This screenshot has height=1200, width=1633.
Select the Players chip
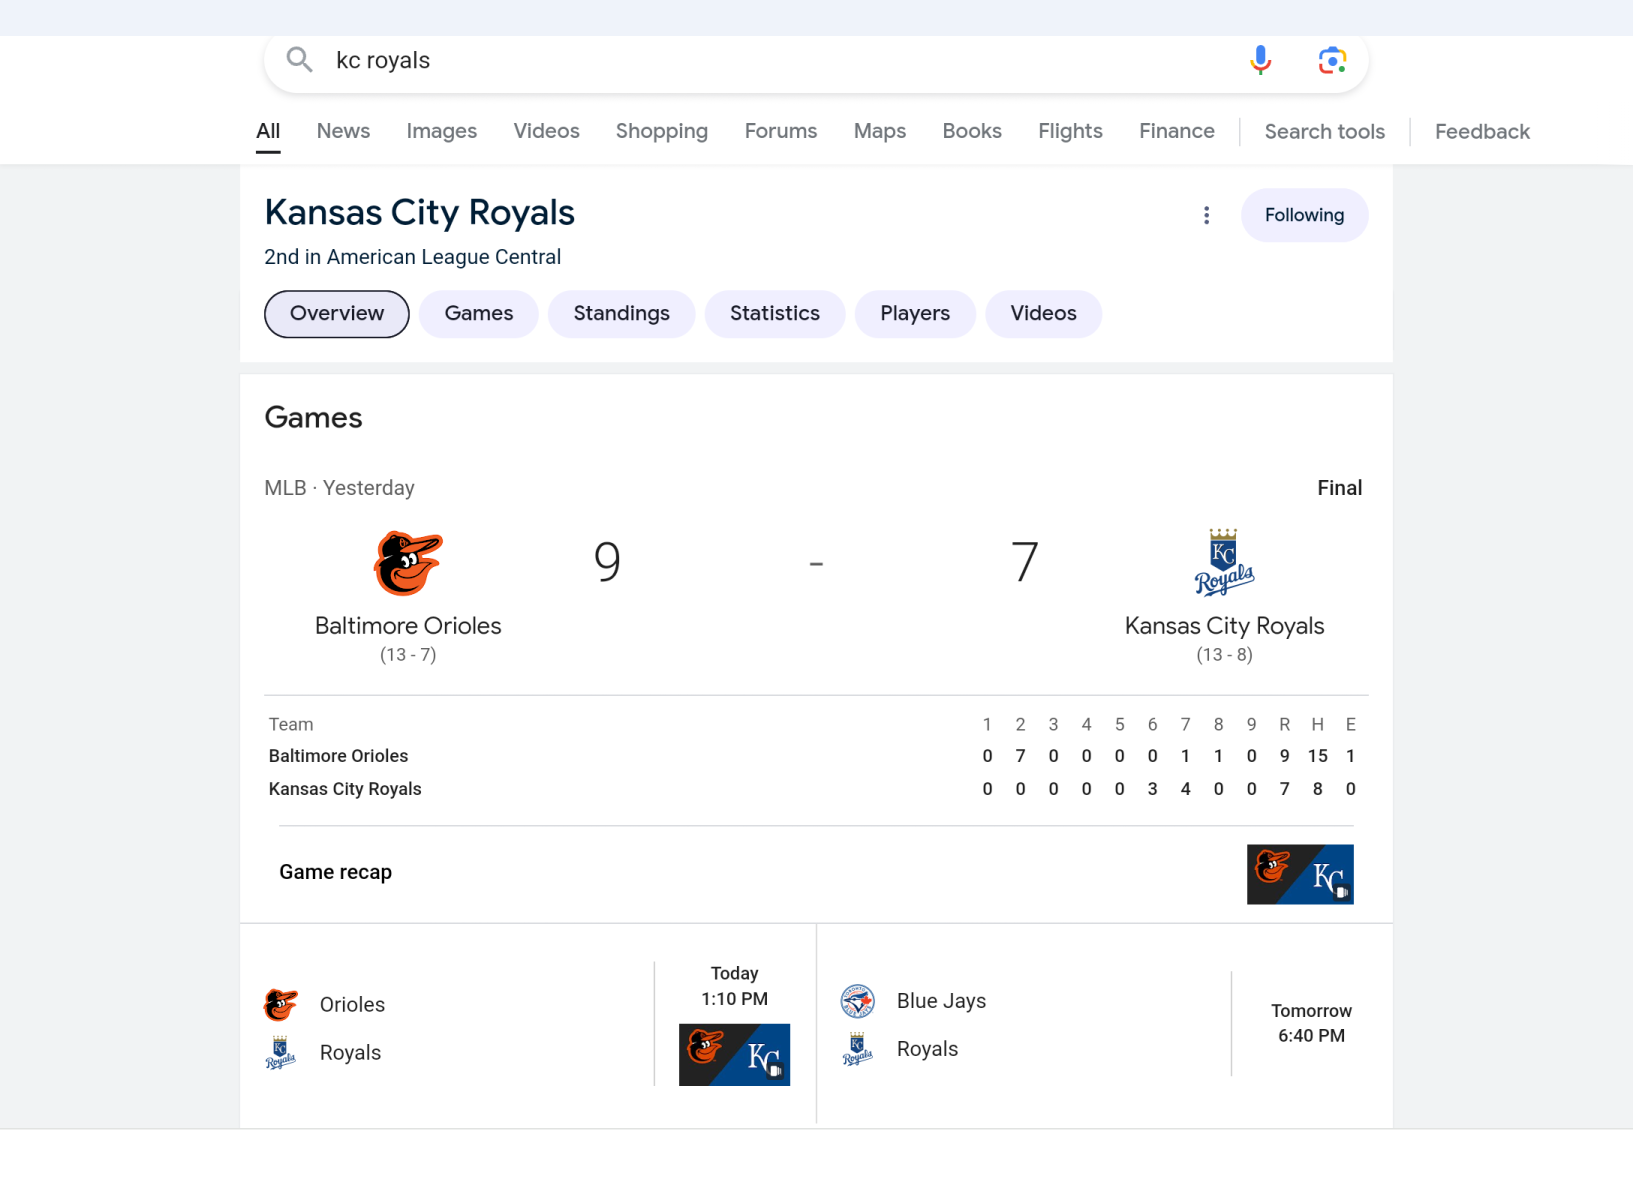pos(914,314)
